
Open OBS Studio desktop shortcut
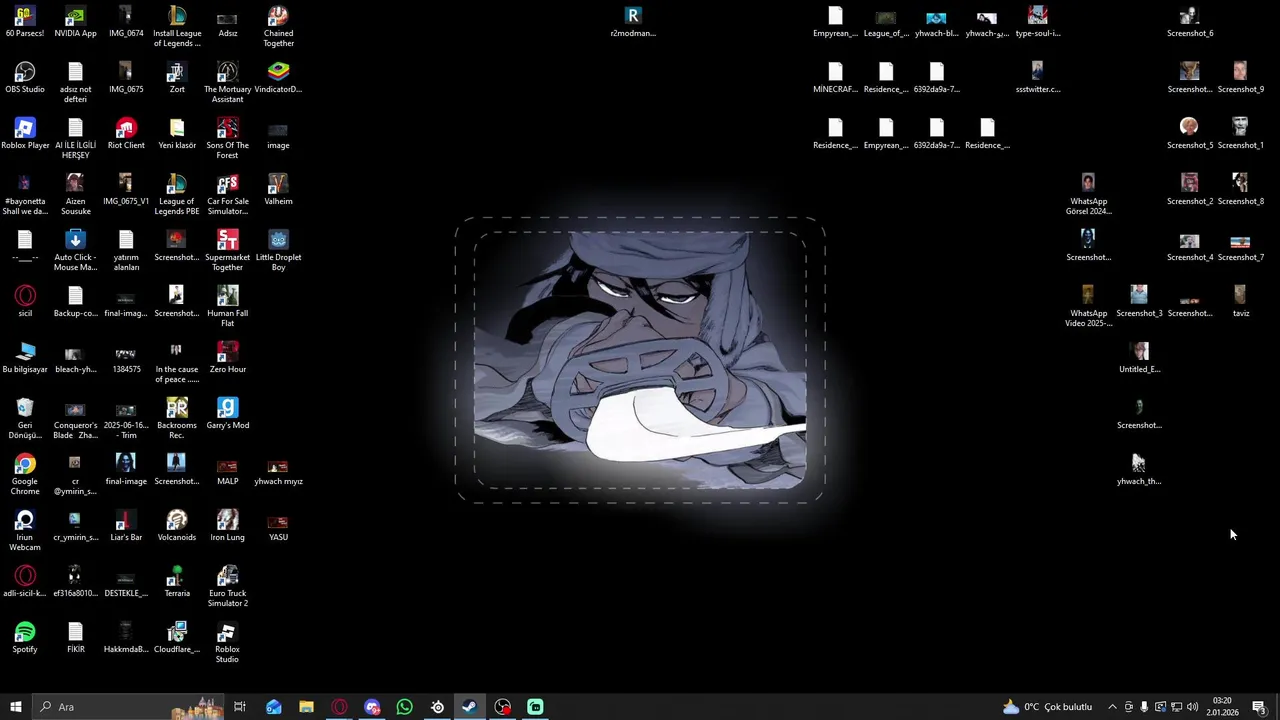[x=25, y=78]
